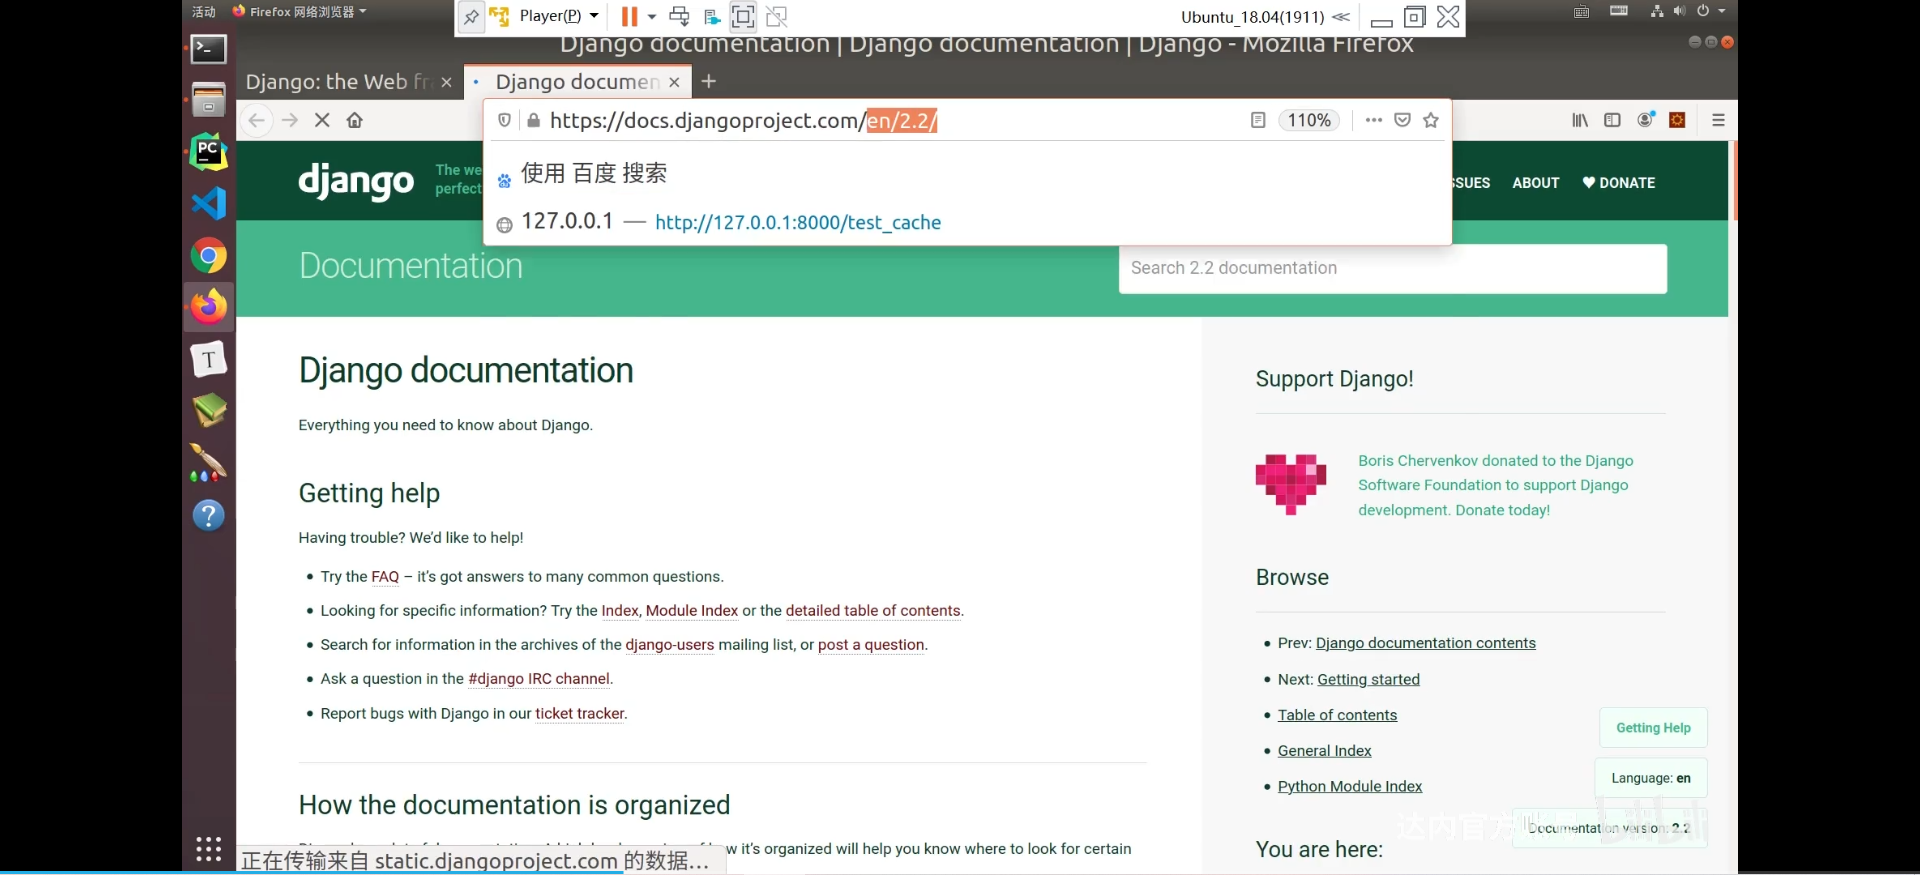Go back to the previous page
Screen dimensions: 1920x875
click(257, 120)
